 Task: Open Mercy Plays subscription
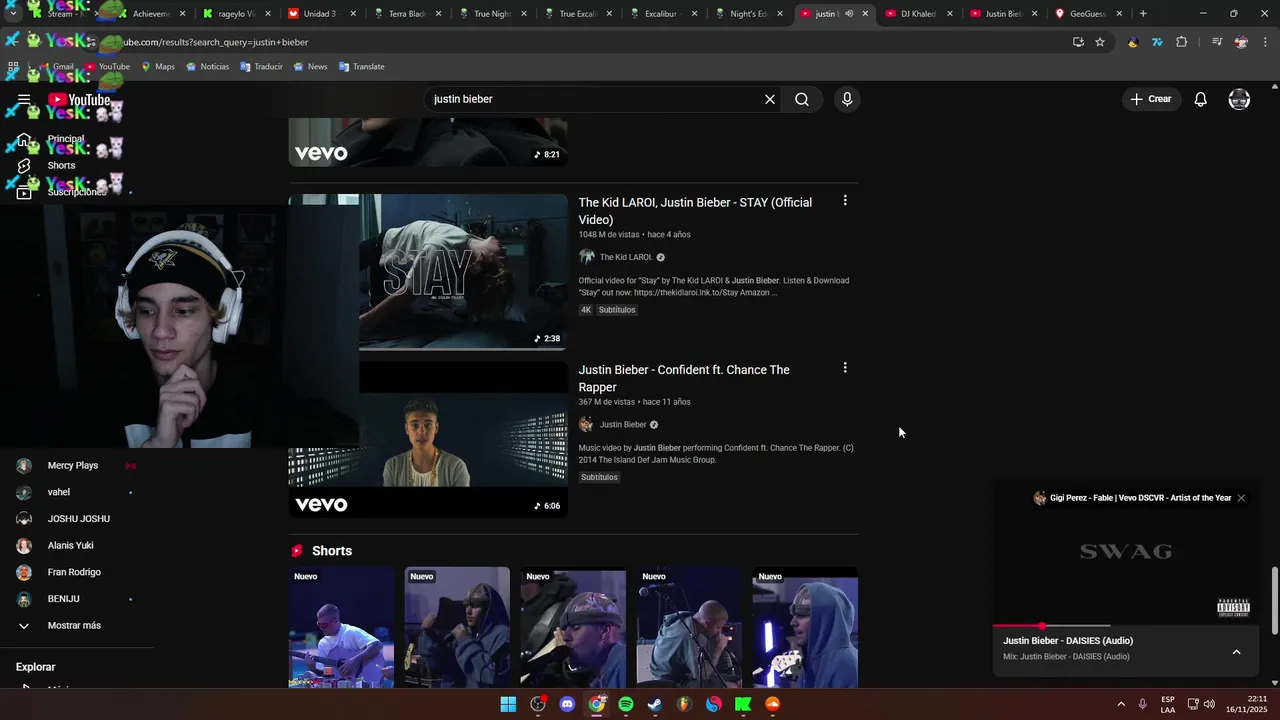click(73, 465)
